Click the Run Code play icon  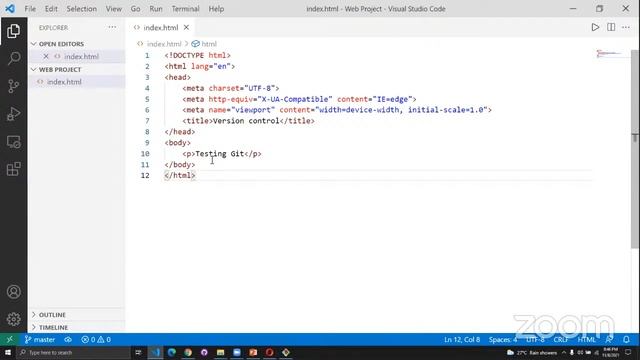[595, 27]
